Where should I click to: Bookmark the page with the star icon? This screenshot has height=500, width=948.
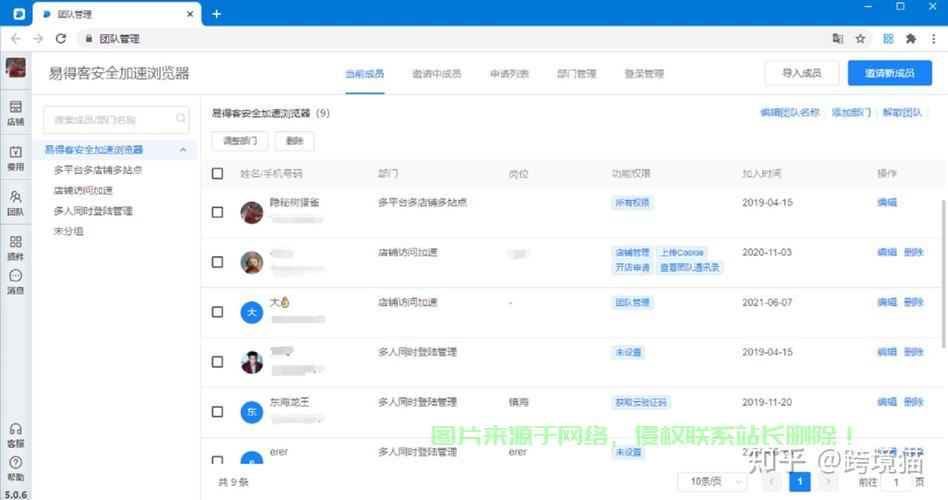coord(860,39)
